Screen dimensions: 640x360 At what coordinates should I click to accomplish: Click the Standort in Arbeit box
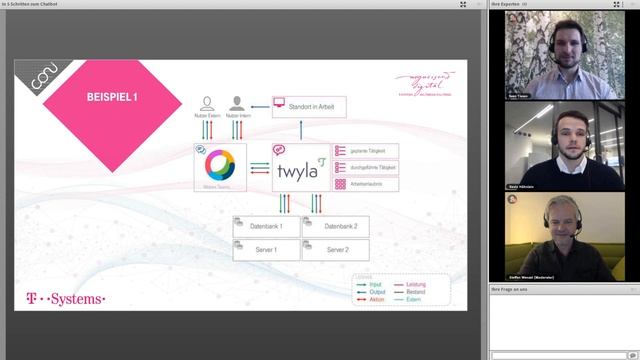click(x=309, y=107)
